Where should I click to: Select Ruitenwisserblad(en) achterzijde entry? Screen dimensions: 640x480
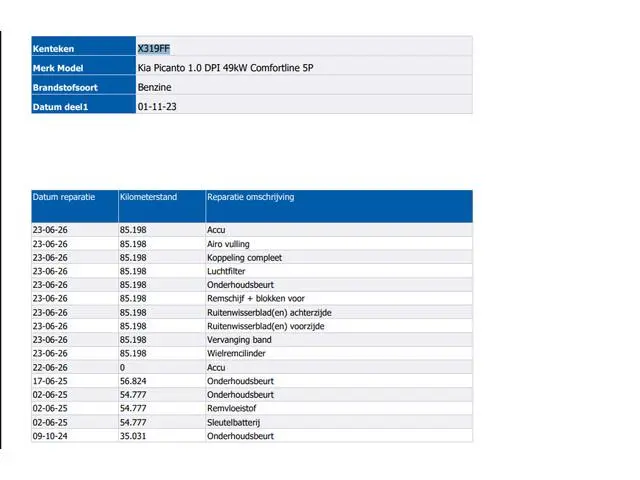pyautogui.click(x=269, y=313)
